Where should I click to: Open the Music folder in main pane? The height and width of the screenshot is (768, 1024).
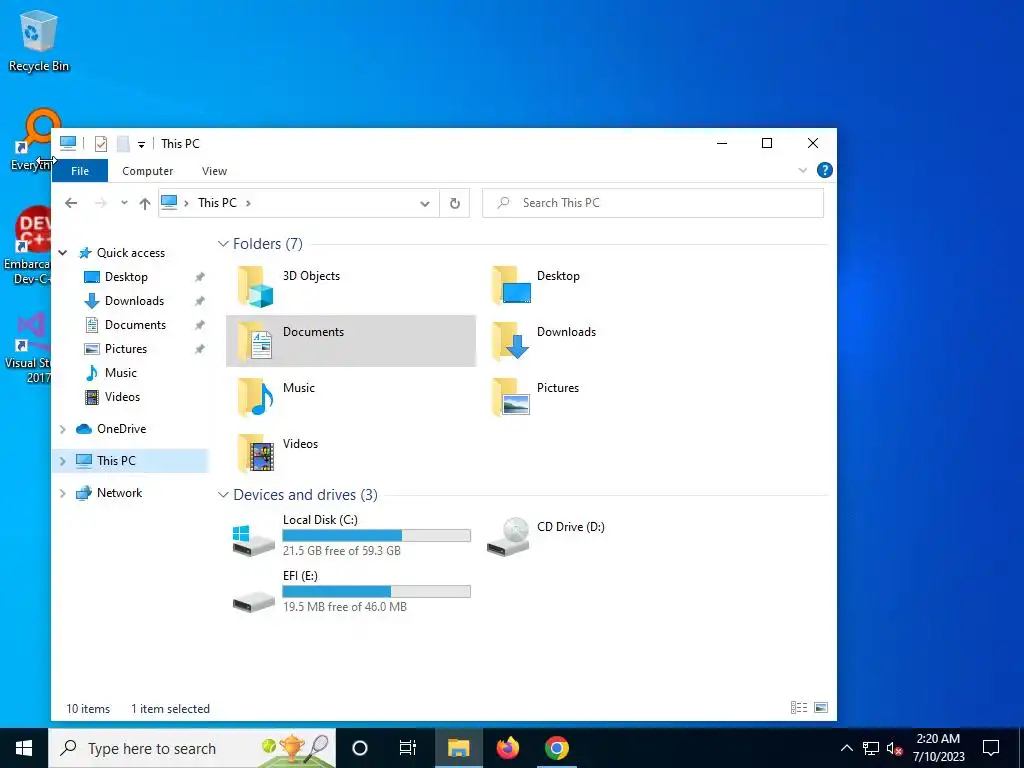[x=351, y=397]
